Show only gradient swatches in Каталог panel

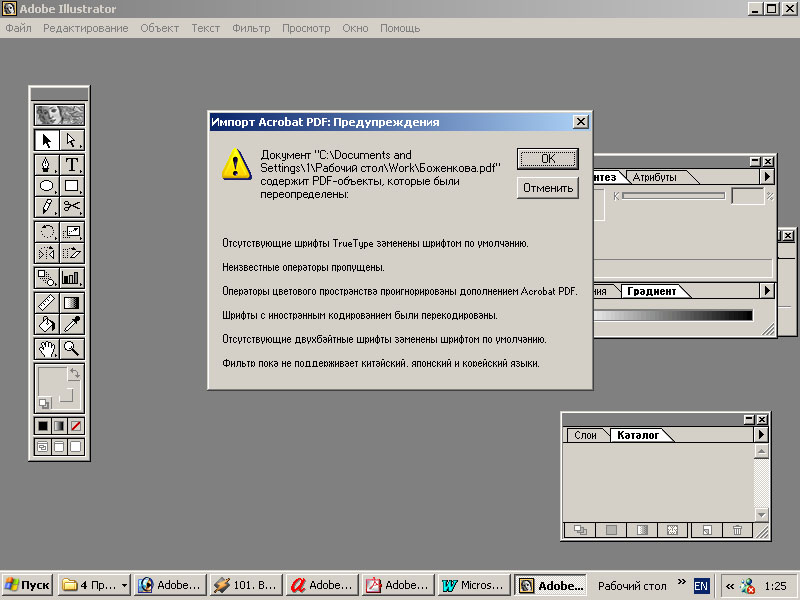tap(642, 530)
